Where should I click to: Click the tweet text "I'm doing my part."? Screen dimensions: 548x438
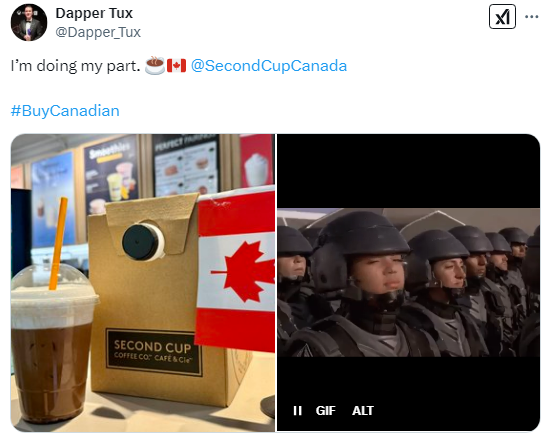75,66
